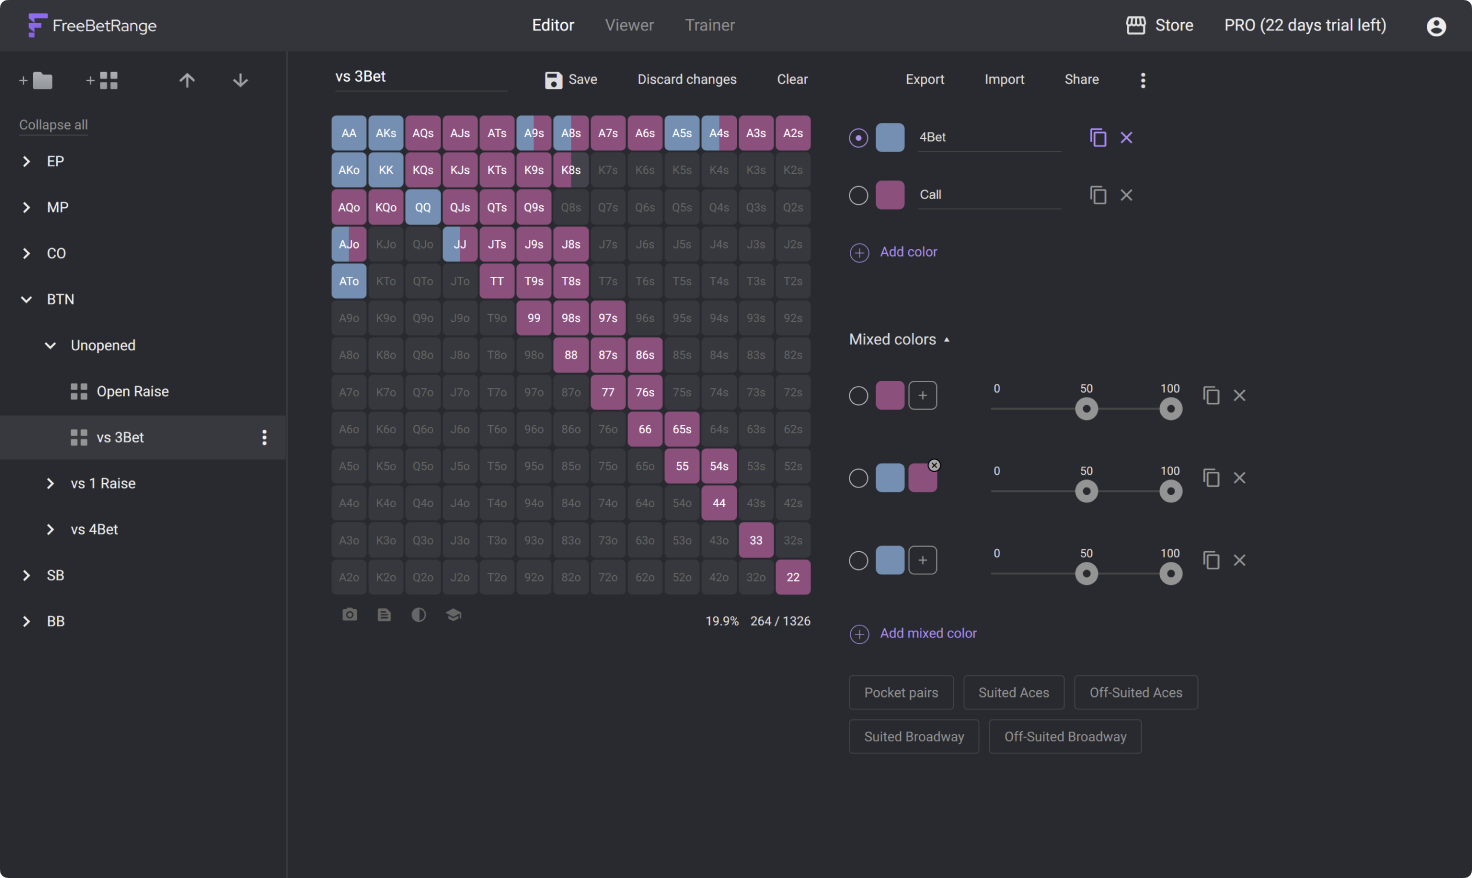Click the upload arrow above the range tree
This screenshot has height=878, width=1472.
tap(187, 80)
